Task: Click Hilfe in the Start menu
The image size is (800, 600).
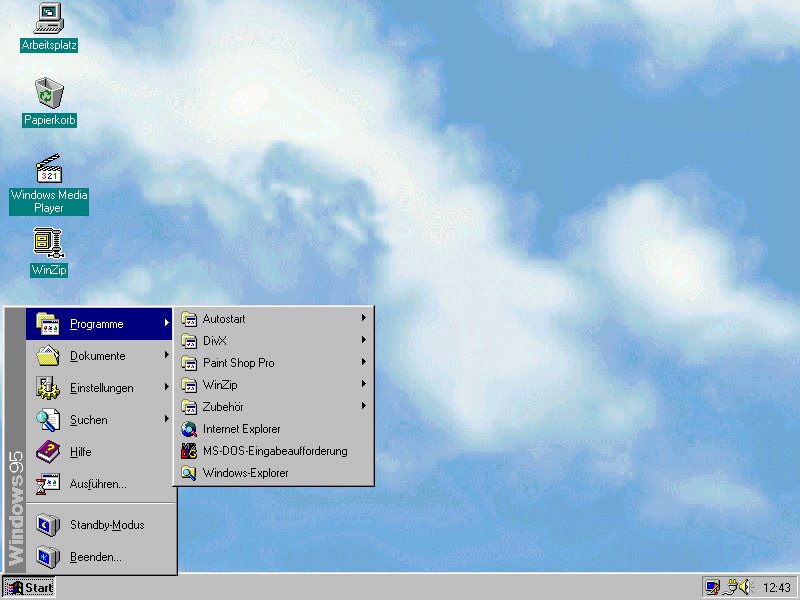Action: [x=80, y=452]
